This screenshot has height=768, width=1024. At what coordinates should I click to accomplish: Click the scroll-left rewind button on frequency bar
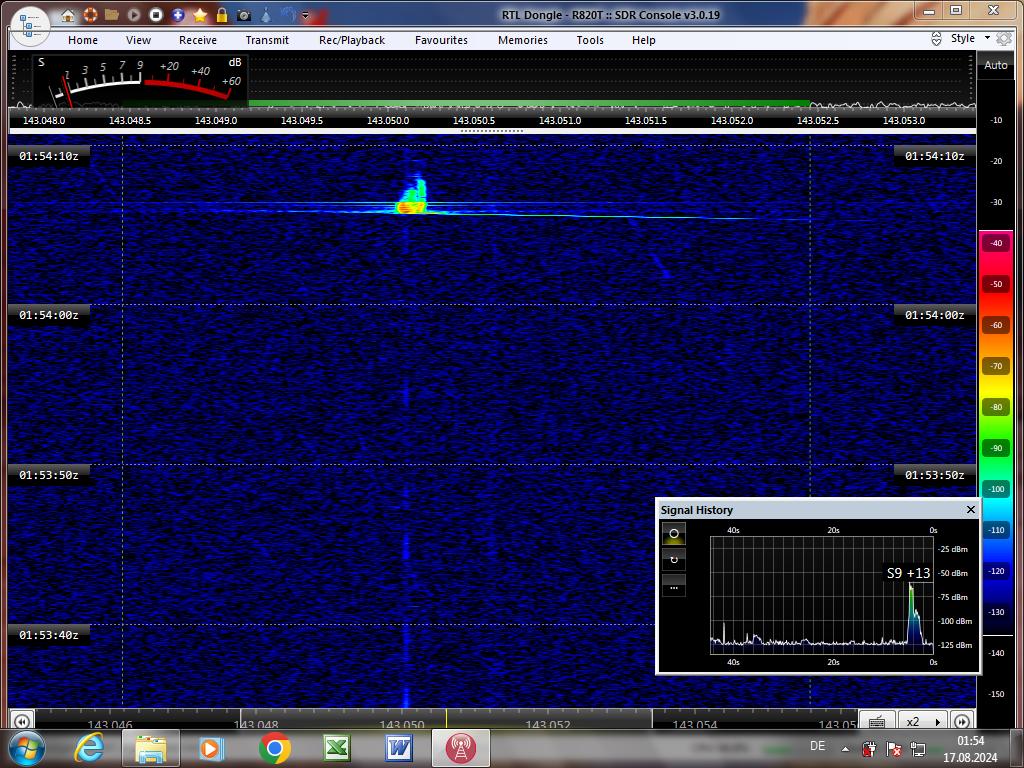point(22,722)
